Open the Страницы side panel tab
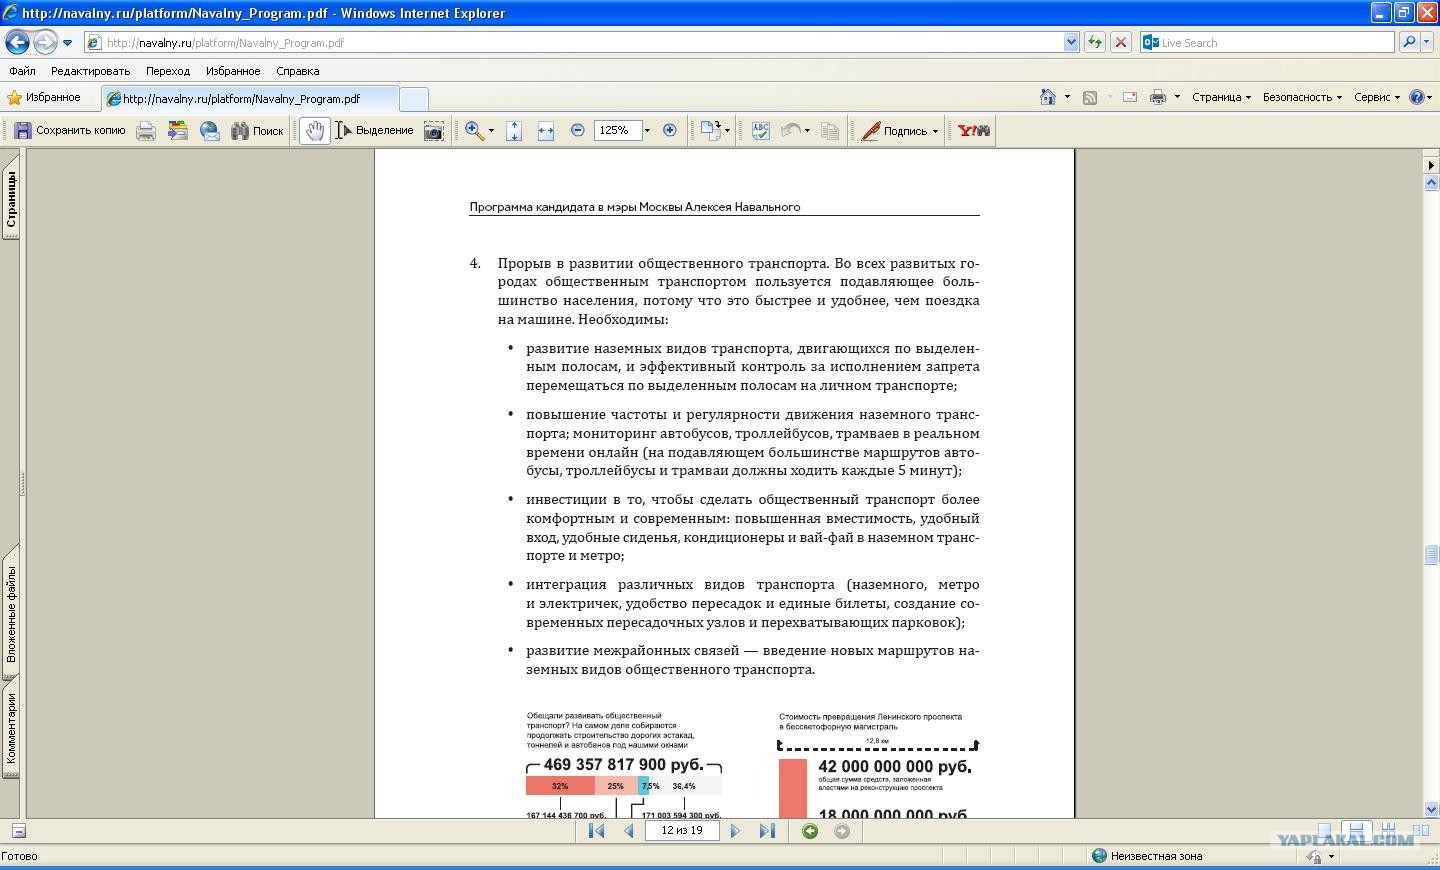 pyautogui.click(x=11, y=199)
